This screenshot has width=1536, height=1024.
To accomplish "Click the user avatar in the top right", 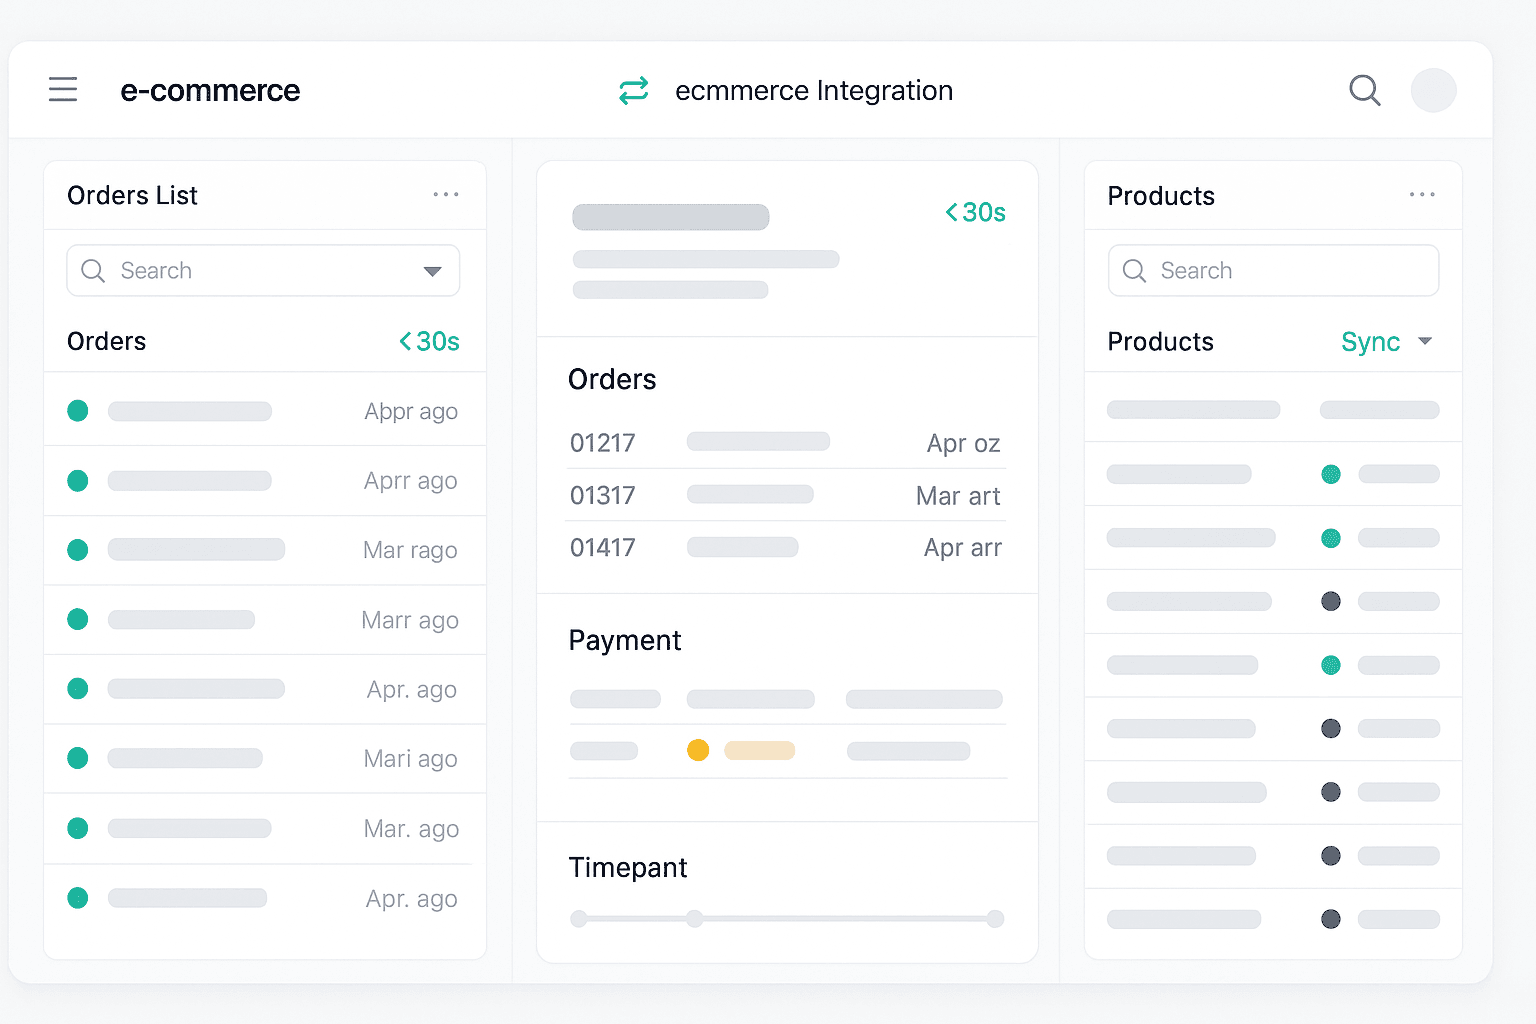I will click(1434, 90).
